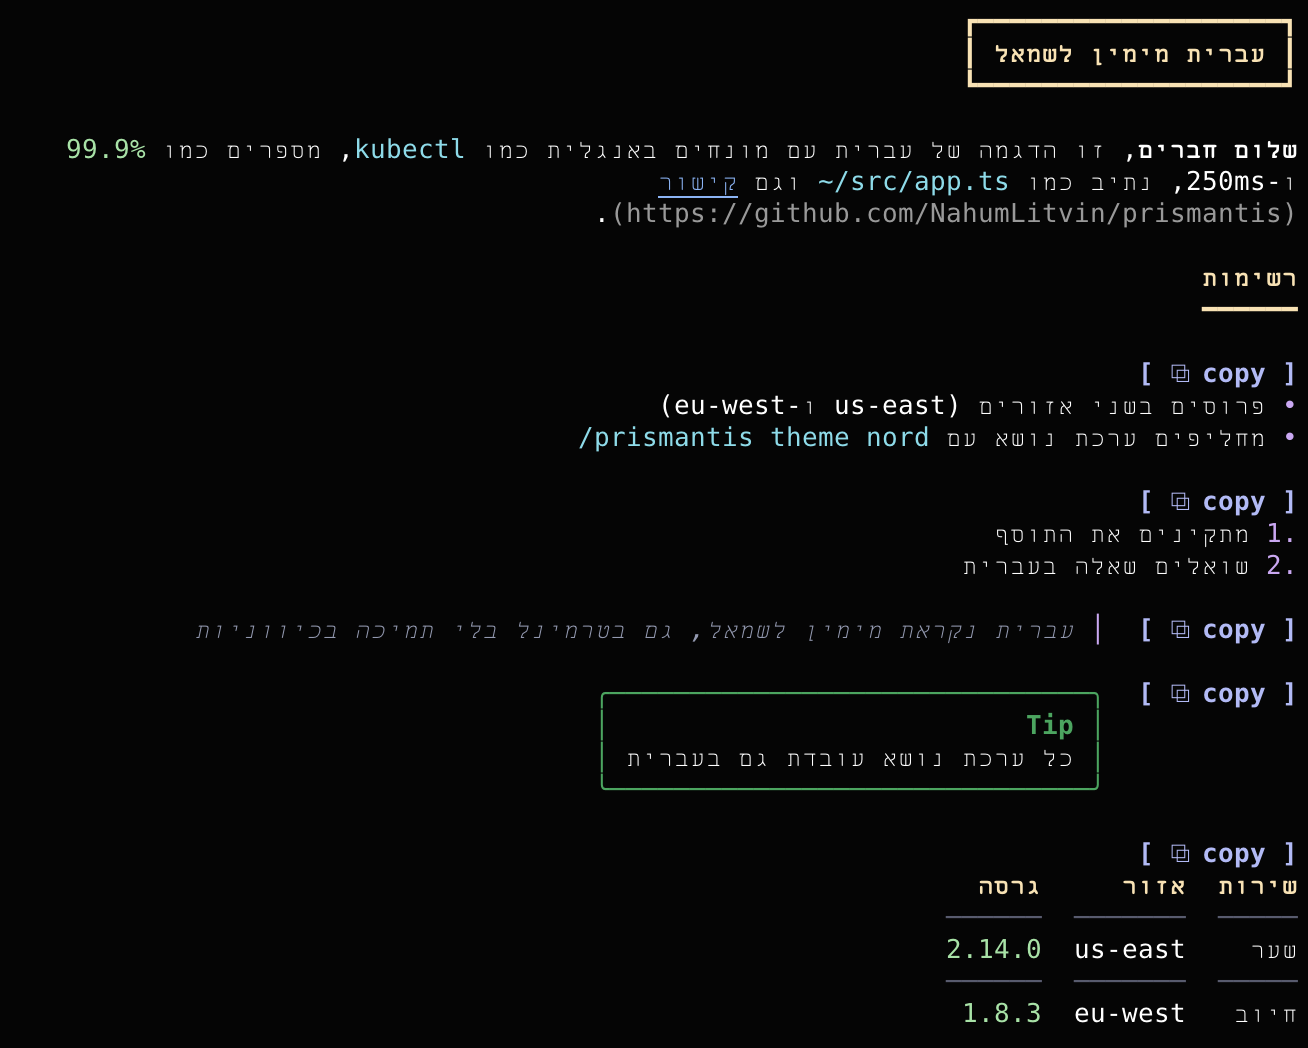The image size is (1308, 1048).
Task: Click the שער service cell
Action: 1274,951
